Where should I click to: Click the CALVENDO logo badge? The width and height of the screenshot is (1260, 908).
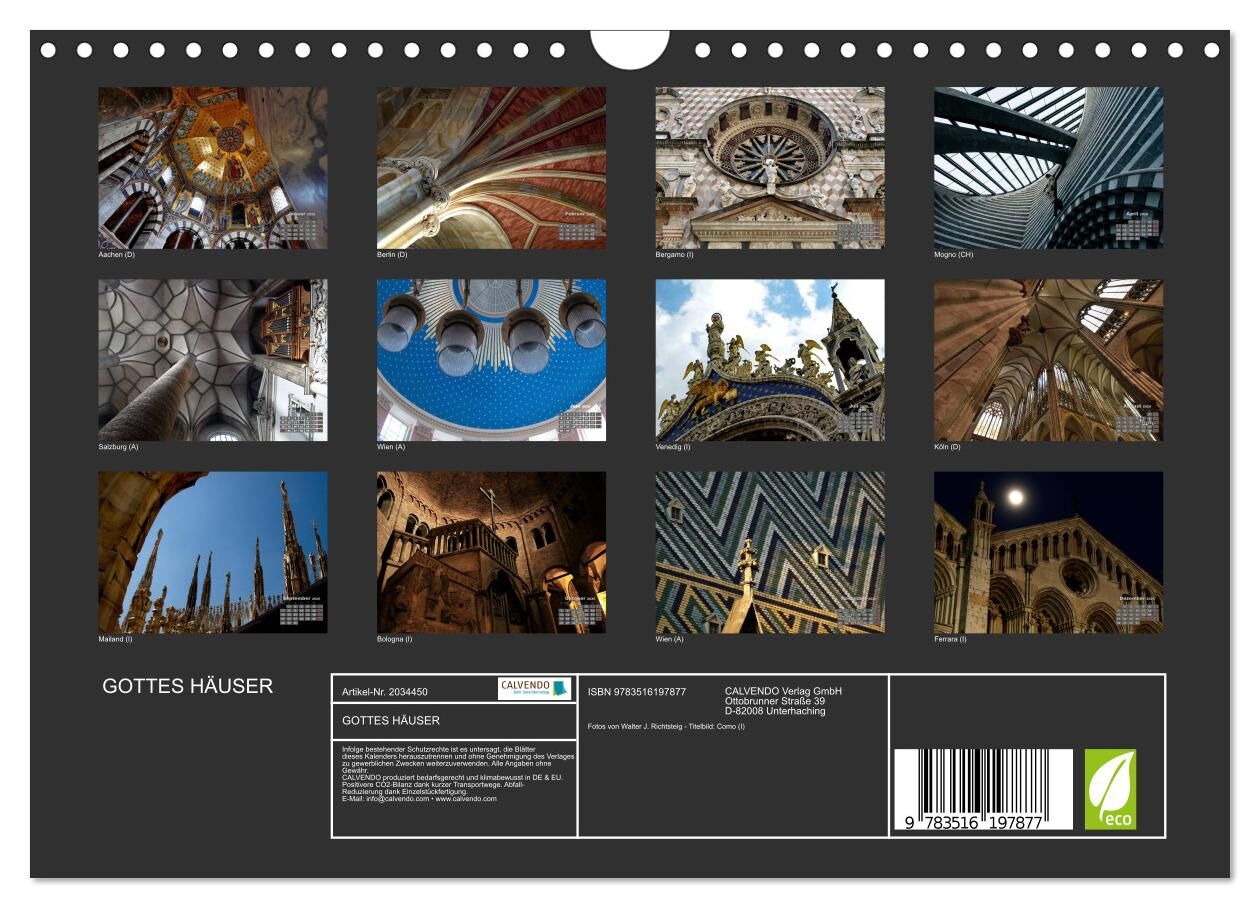534,688
